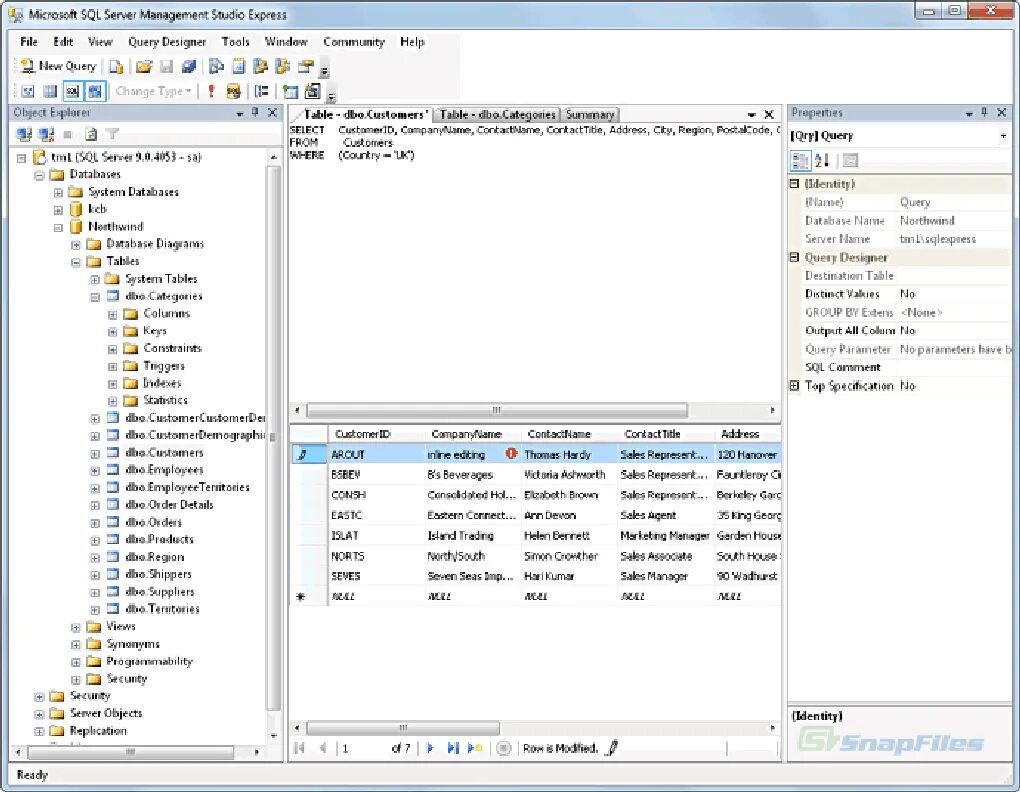Click the Properties Window toolbar icon
This screenshot has height=792, width=1020.
click(x=306, y=66)
